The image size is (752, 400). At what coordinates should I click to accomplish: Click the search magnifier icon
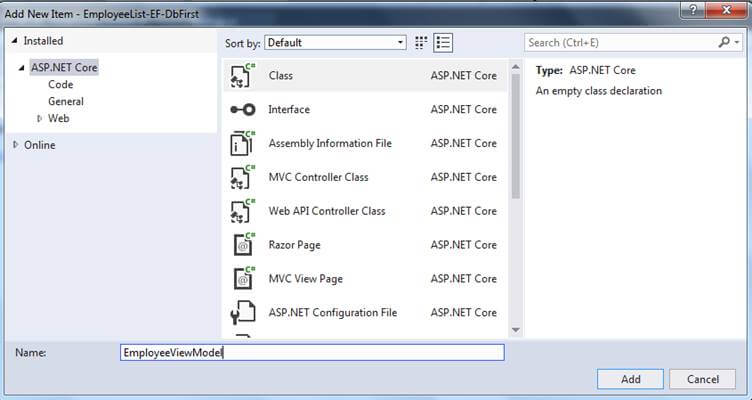click(724, 42)
